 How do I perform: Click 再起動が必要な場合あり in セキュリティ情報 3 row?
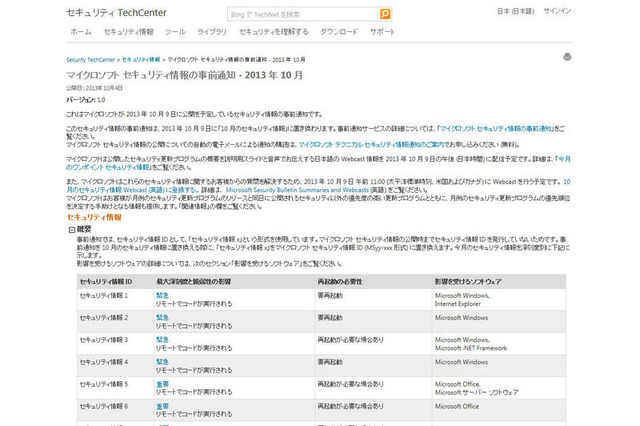click(351, 339)
